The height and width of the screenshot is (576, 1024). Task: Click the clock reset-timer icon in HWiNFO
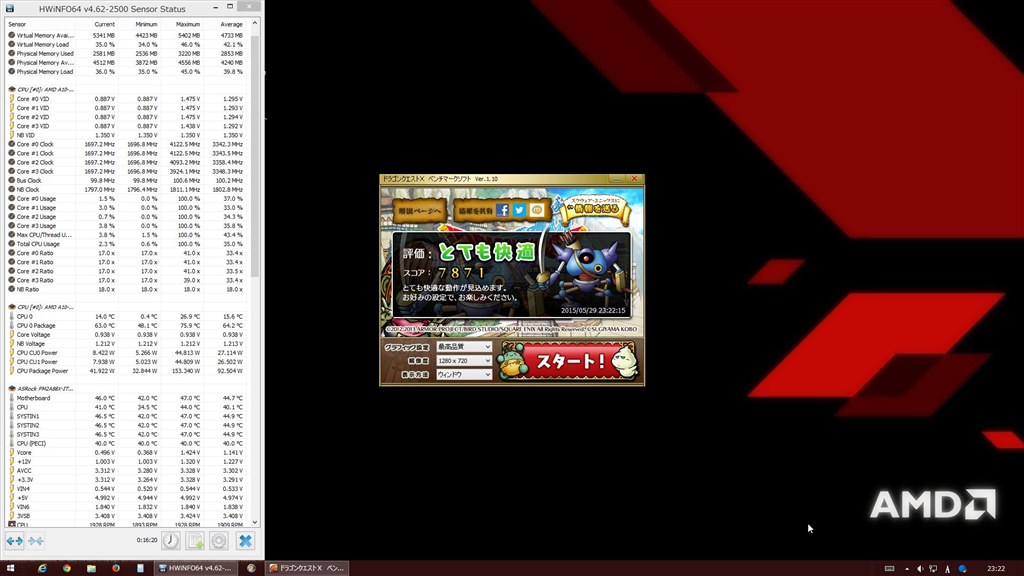(170, 541)
